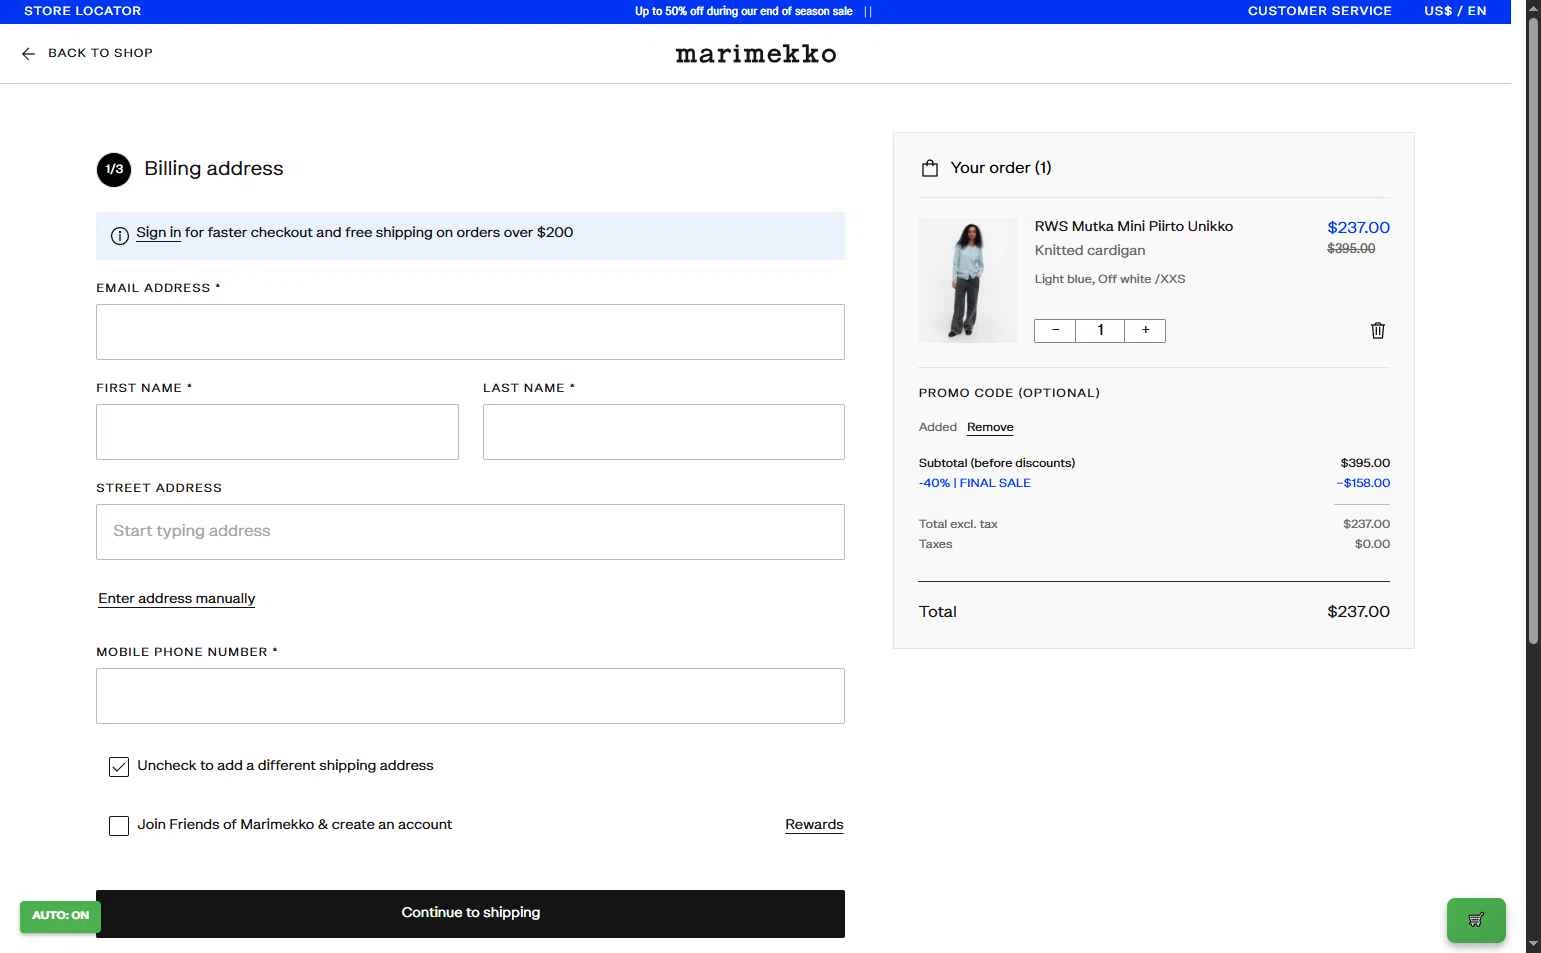Click the Light blue, Off white /XXS variant text
The height and width of the screenshot is (953, 1541).
click(1110, 280)
